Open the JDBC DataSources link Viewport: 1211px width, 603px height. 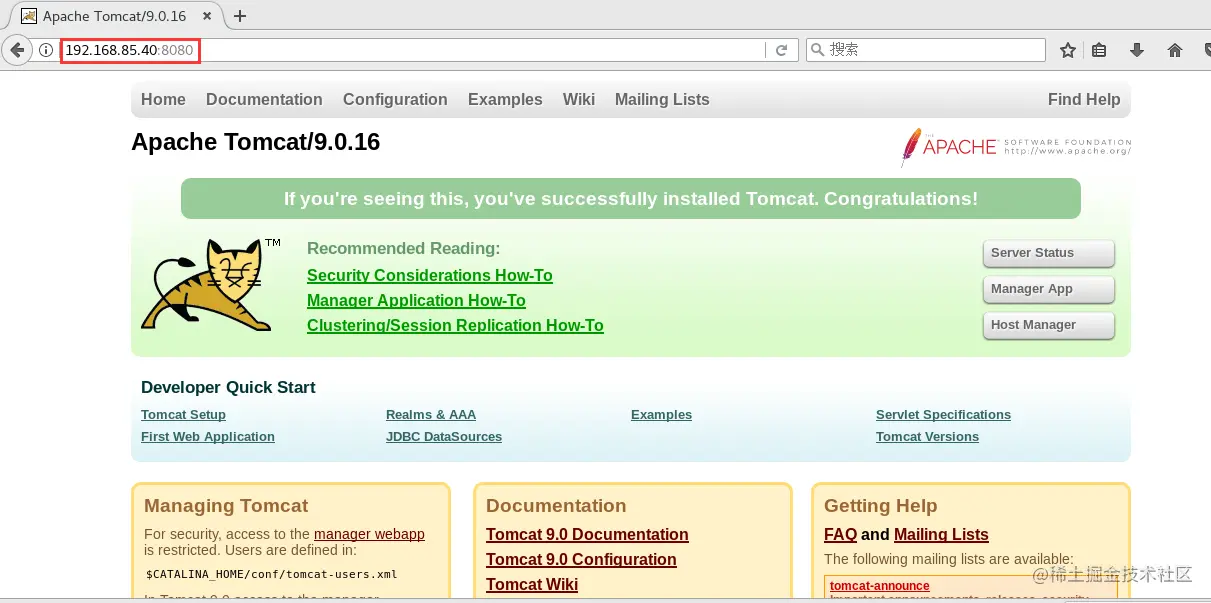click(444, 436)
